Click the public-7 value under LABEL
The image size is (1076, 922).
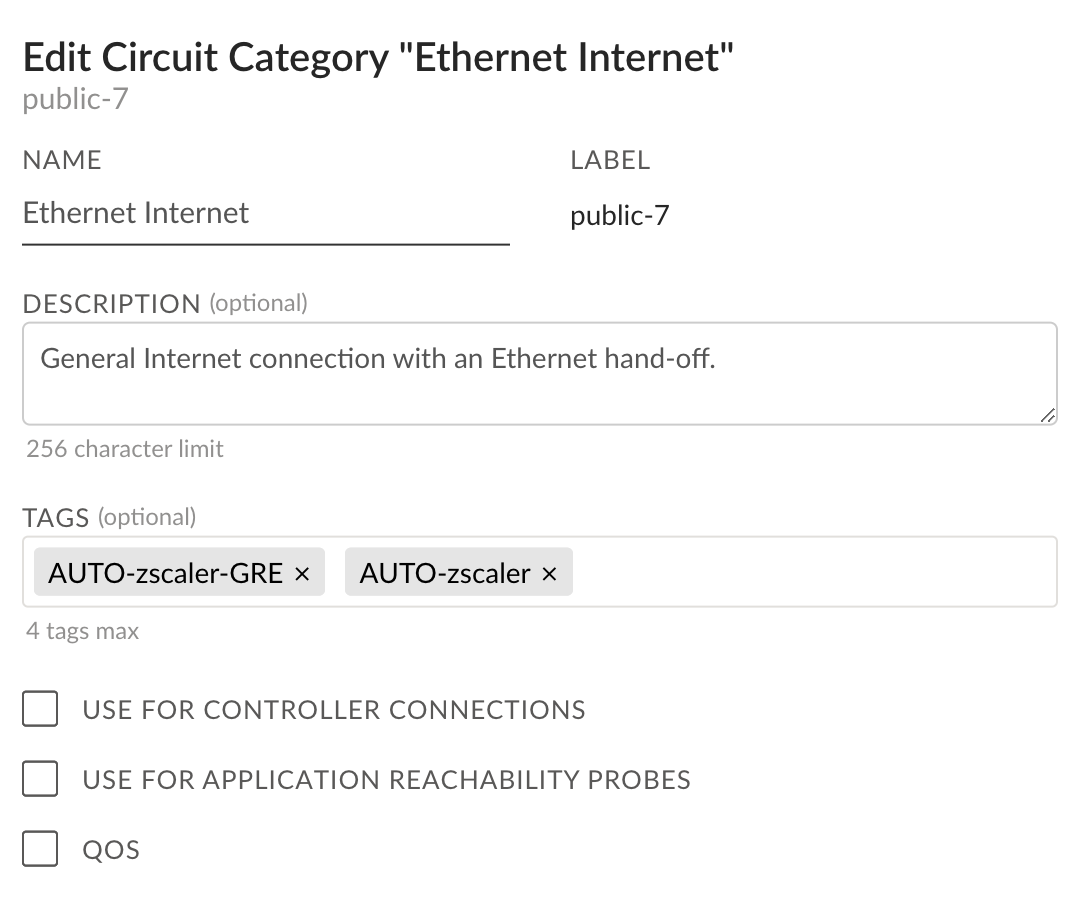pos(619,216)
